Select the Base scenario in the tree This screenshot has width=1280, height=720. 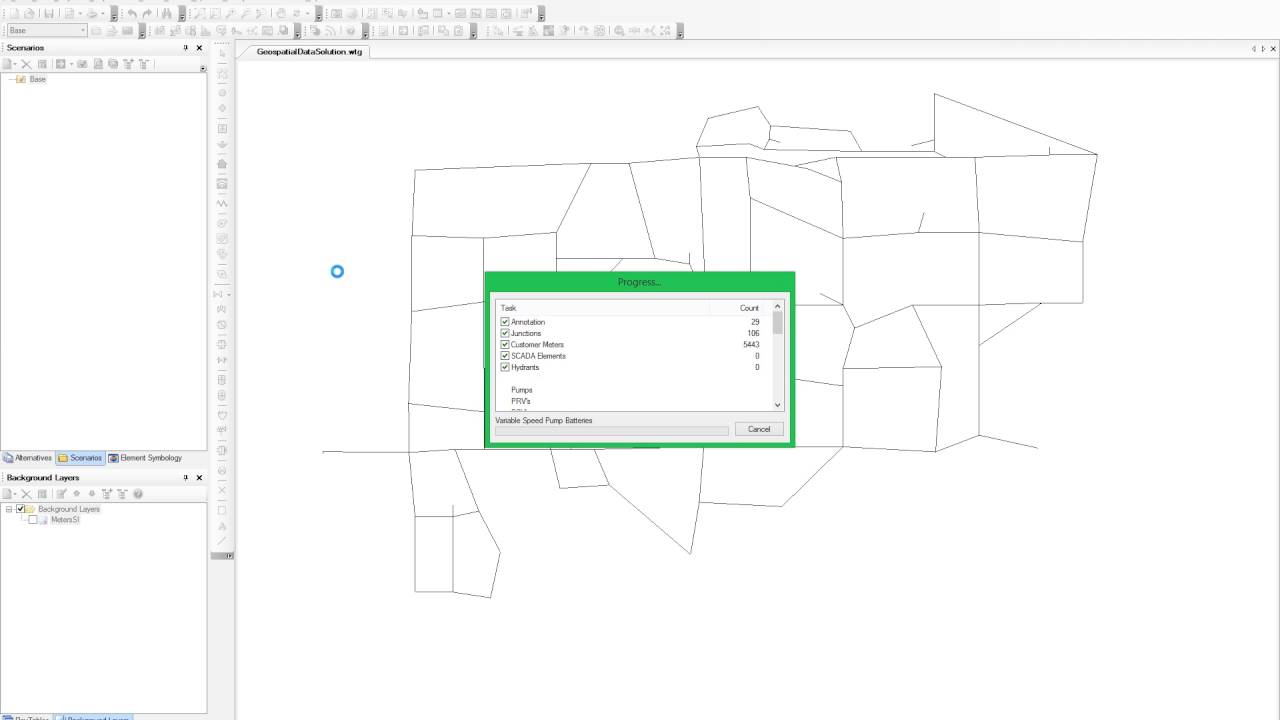pyautogui.click(x=38, y=79)
